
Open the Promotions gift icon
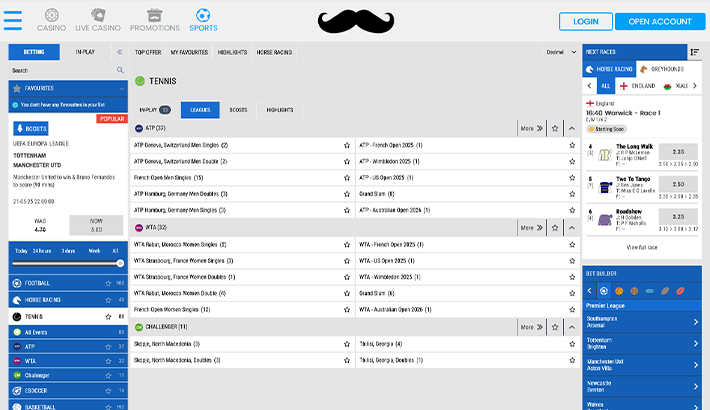pos(154,15)
